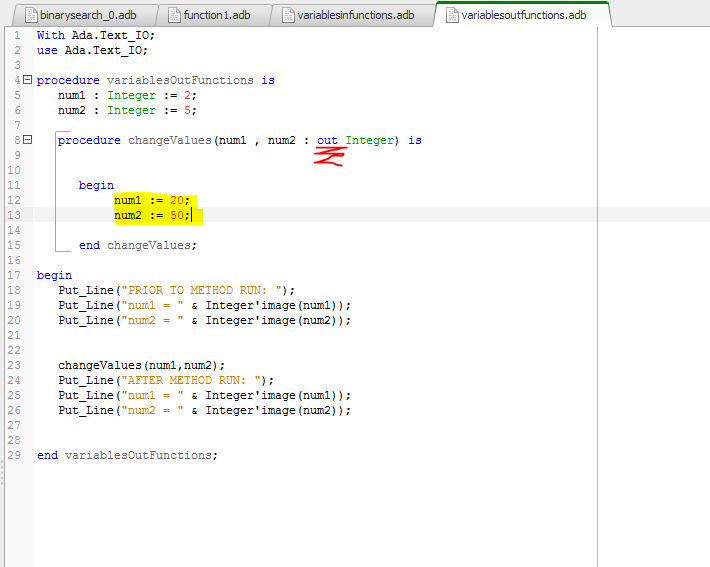Screen dimensions: 710x567
Task: Click 'Put_Line' on line 19
Action: tap(86, 306)
